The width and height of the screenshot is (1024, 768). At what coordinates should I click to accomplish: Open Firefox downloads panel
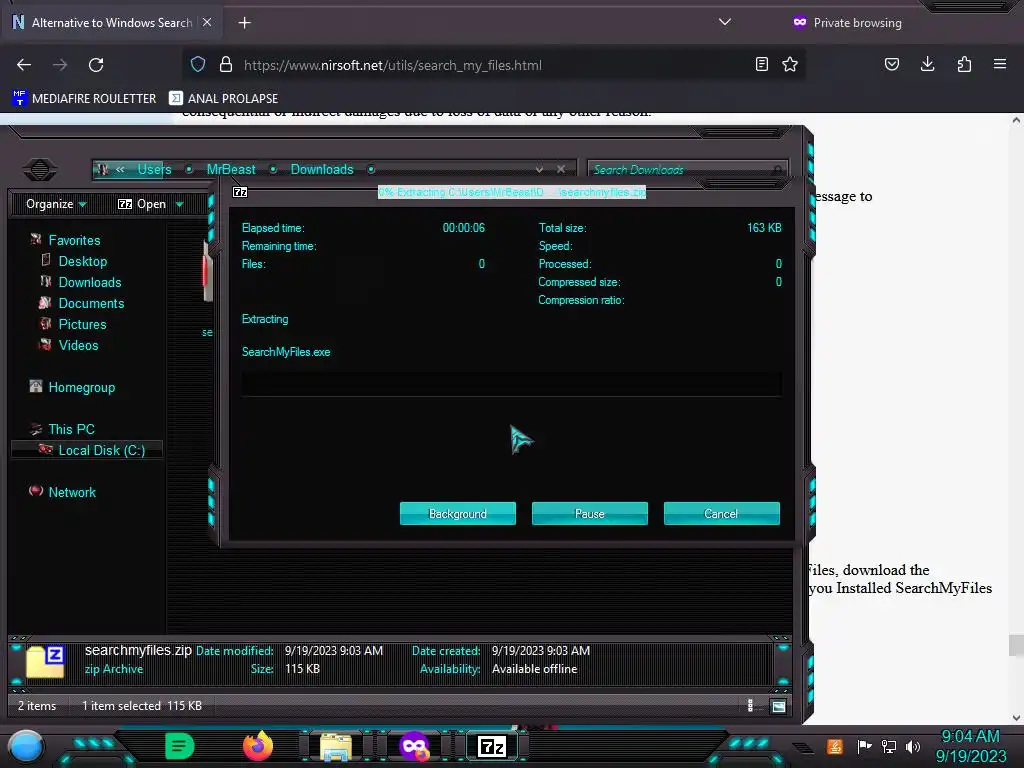(927, 64)
